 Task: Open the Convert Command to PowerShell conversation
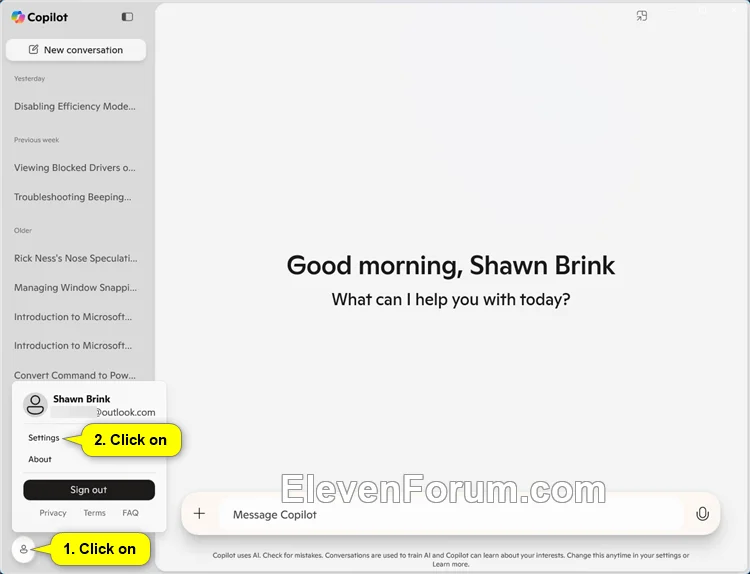[x=75, y=375]
